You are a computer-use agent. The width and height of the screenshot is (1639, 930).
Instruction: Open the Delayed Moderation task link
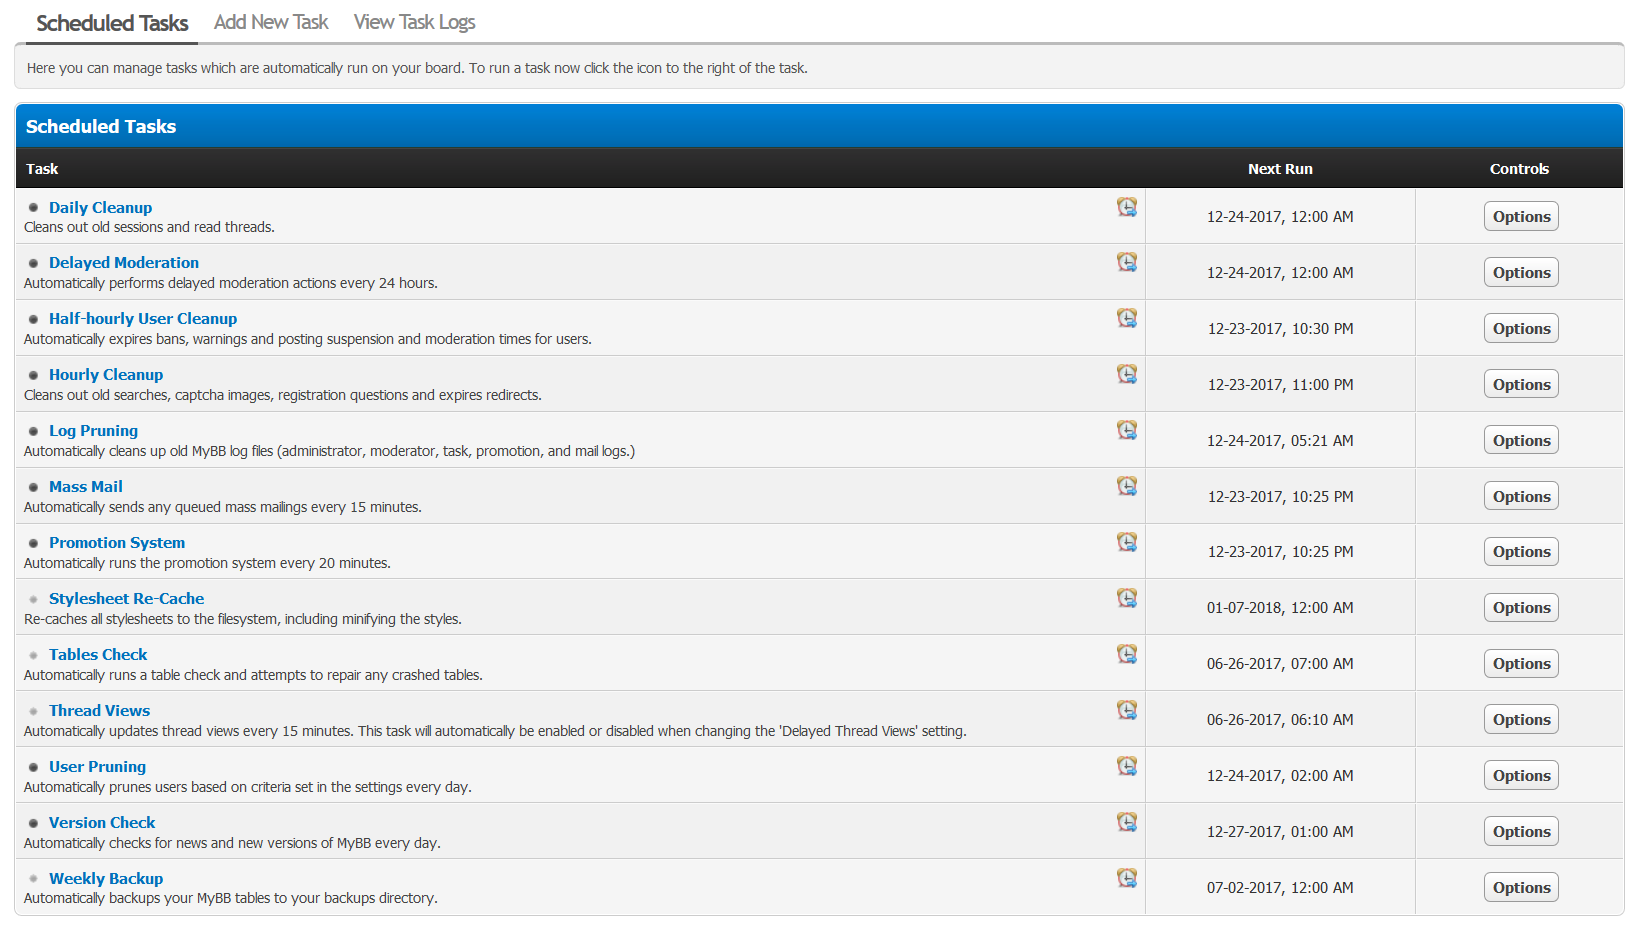coord(124,263)
